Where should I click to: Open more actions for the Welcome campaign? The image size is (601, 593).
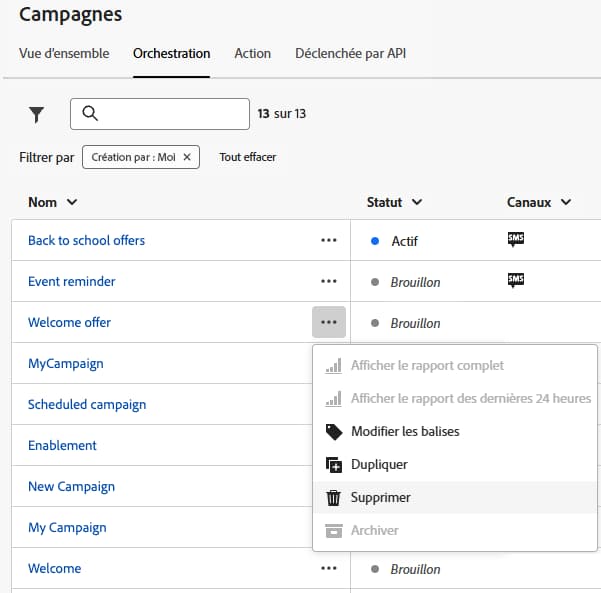(x=328, y=568)
